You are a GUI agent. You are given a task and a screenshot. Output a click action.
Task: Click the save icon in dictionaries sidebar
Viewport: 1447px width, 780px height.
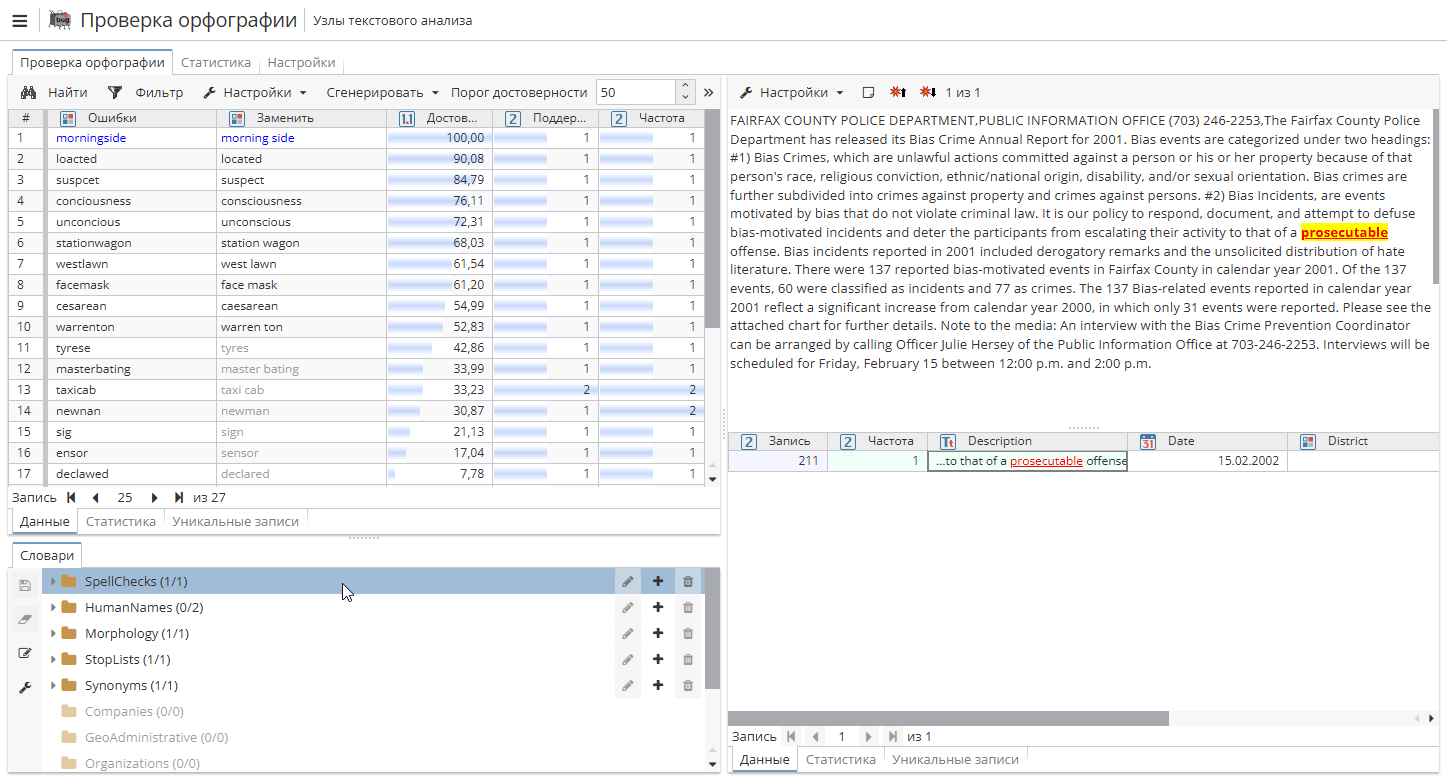pos(26,585)
